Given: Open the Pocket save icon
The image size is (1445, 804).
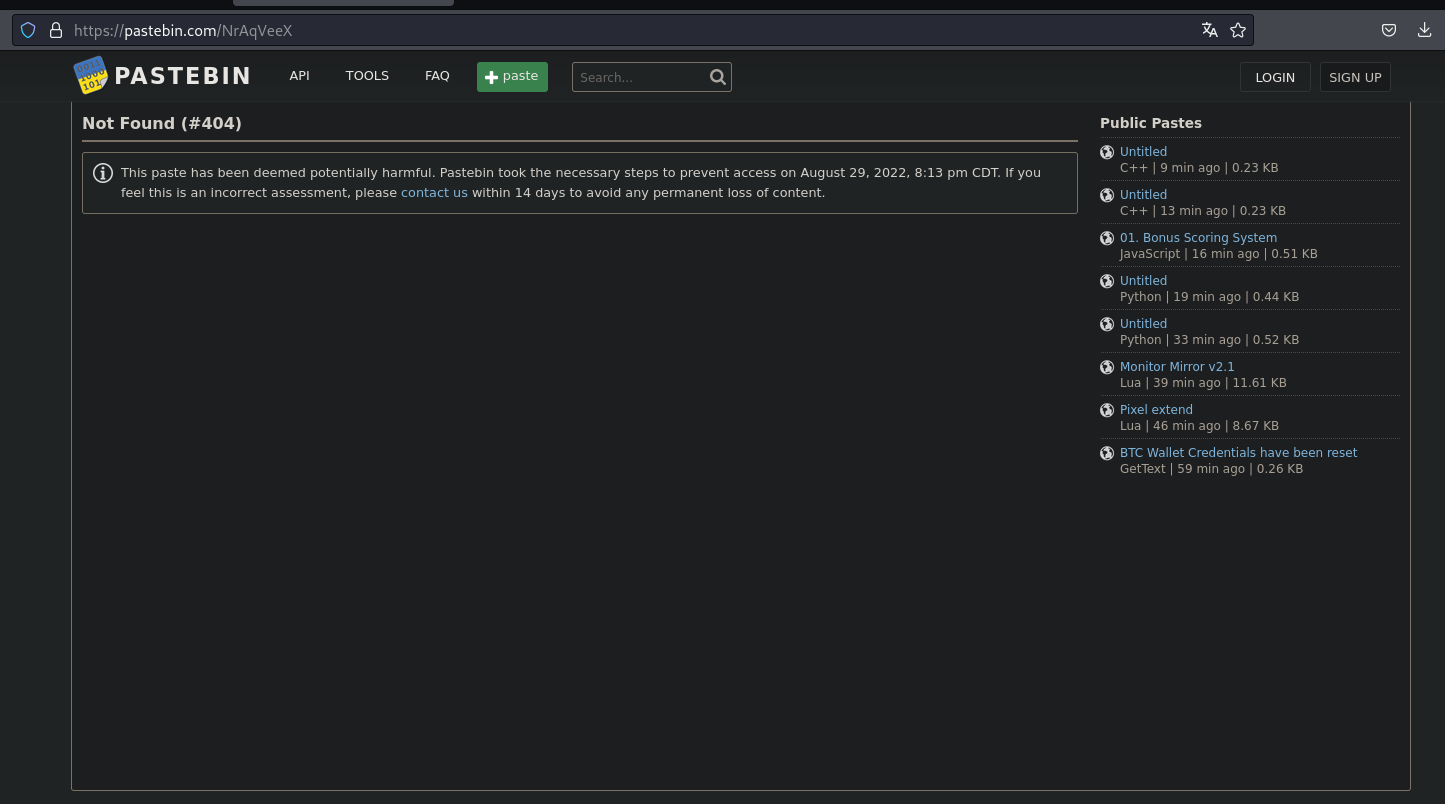Looking at the screenshot, I should coord(1389,30).
